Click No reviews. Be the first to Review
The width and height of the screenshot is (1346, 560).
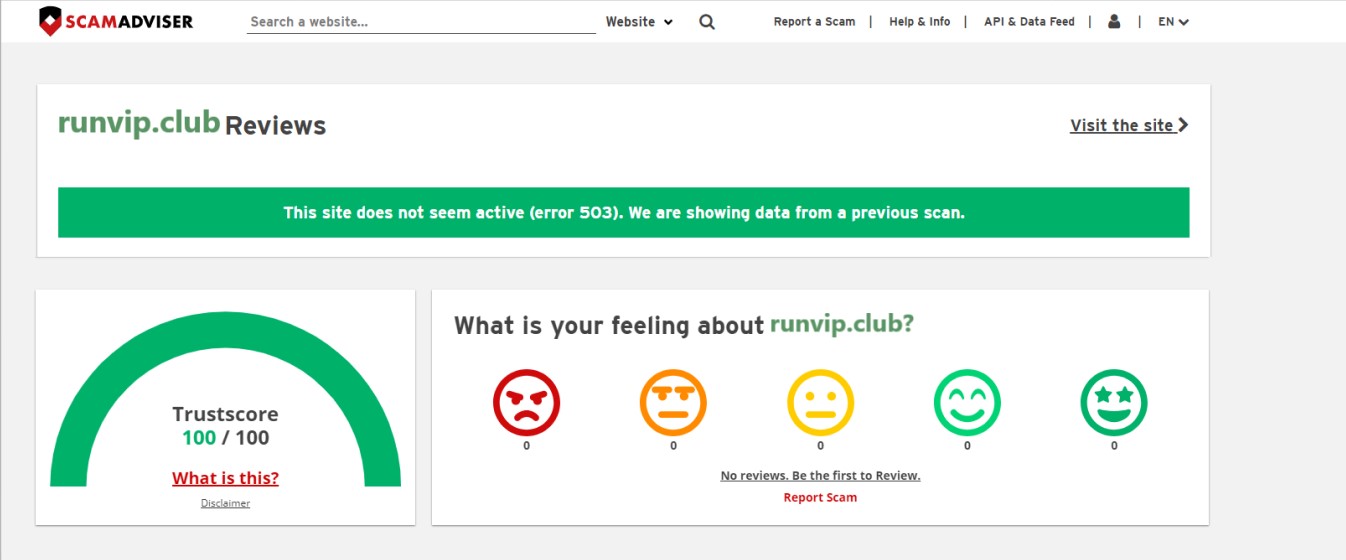(x=820, y=476)
